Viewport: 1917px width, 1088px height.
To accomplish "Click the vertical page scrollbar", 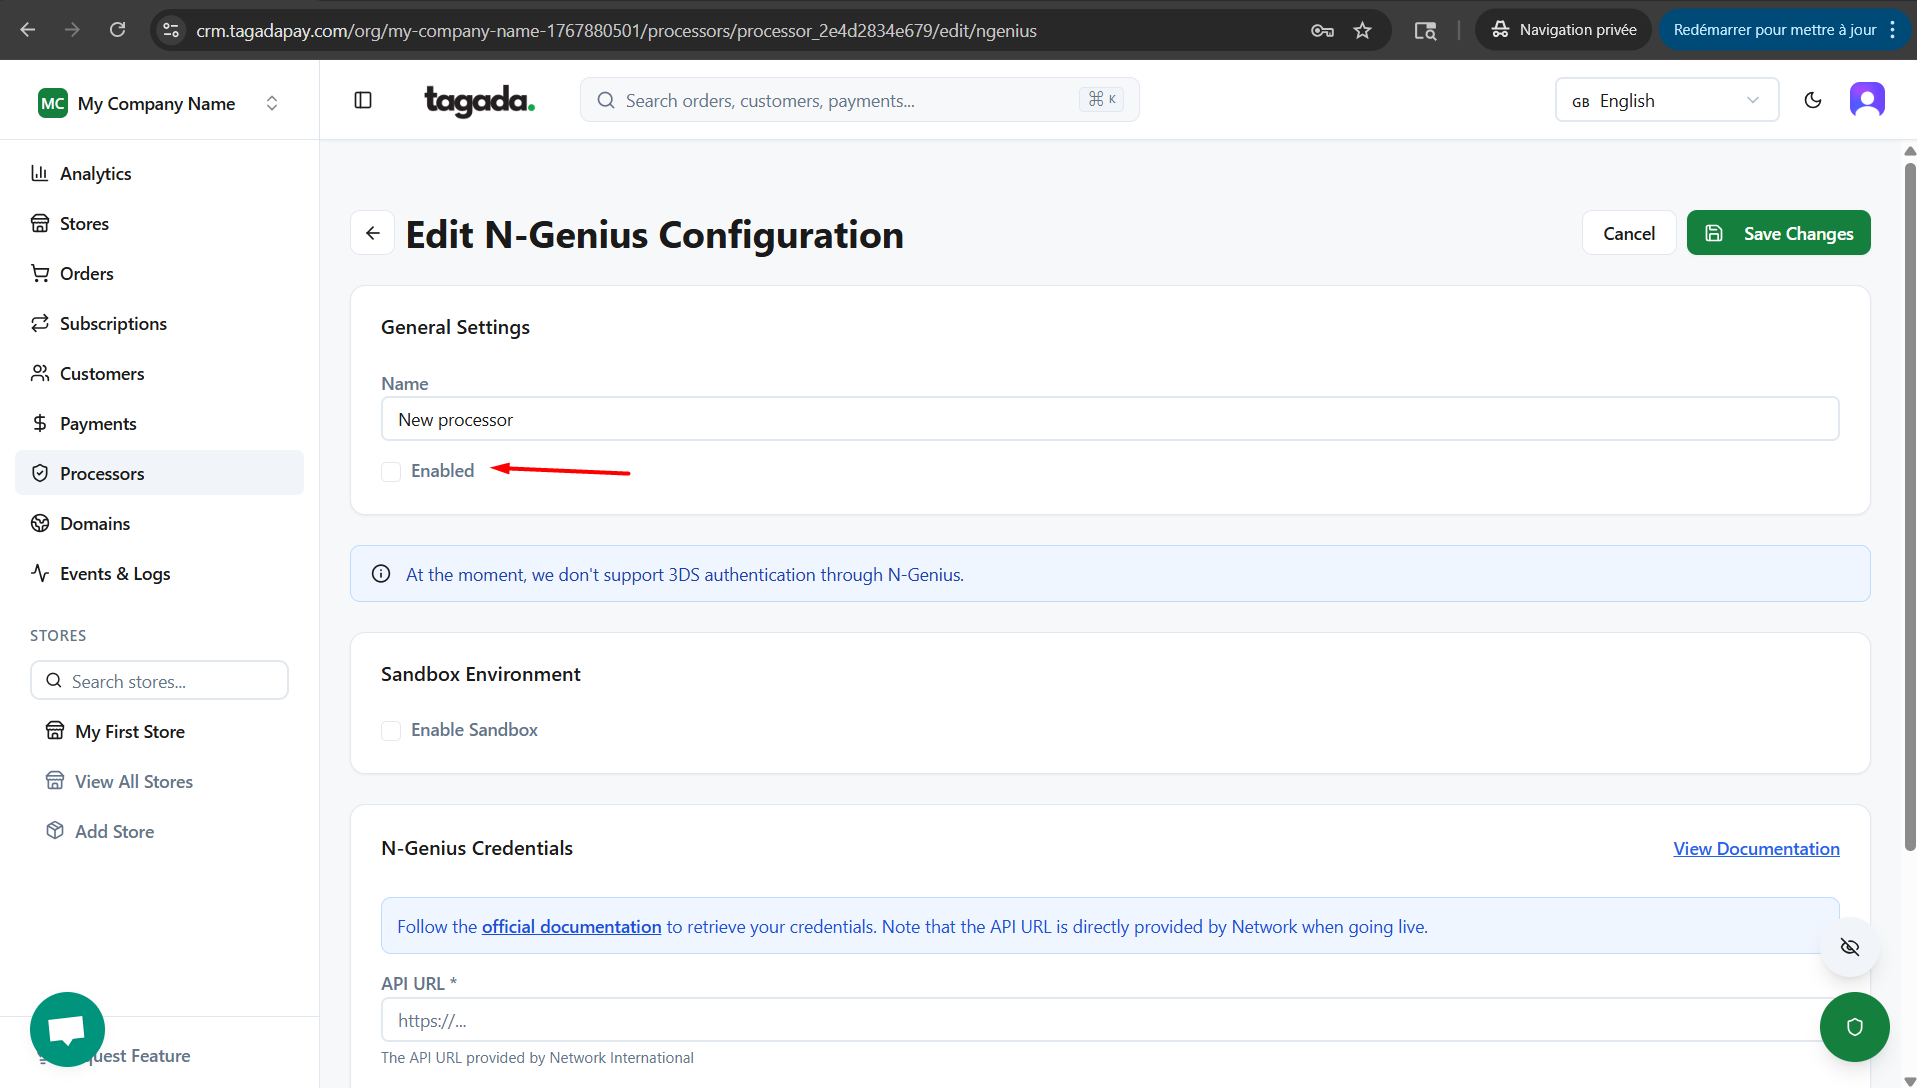I will [x=1909, y=500].
